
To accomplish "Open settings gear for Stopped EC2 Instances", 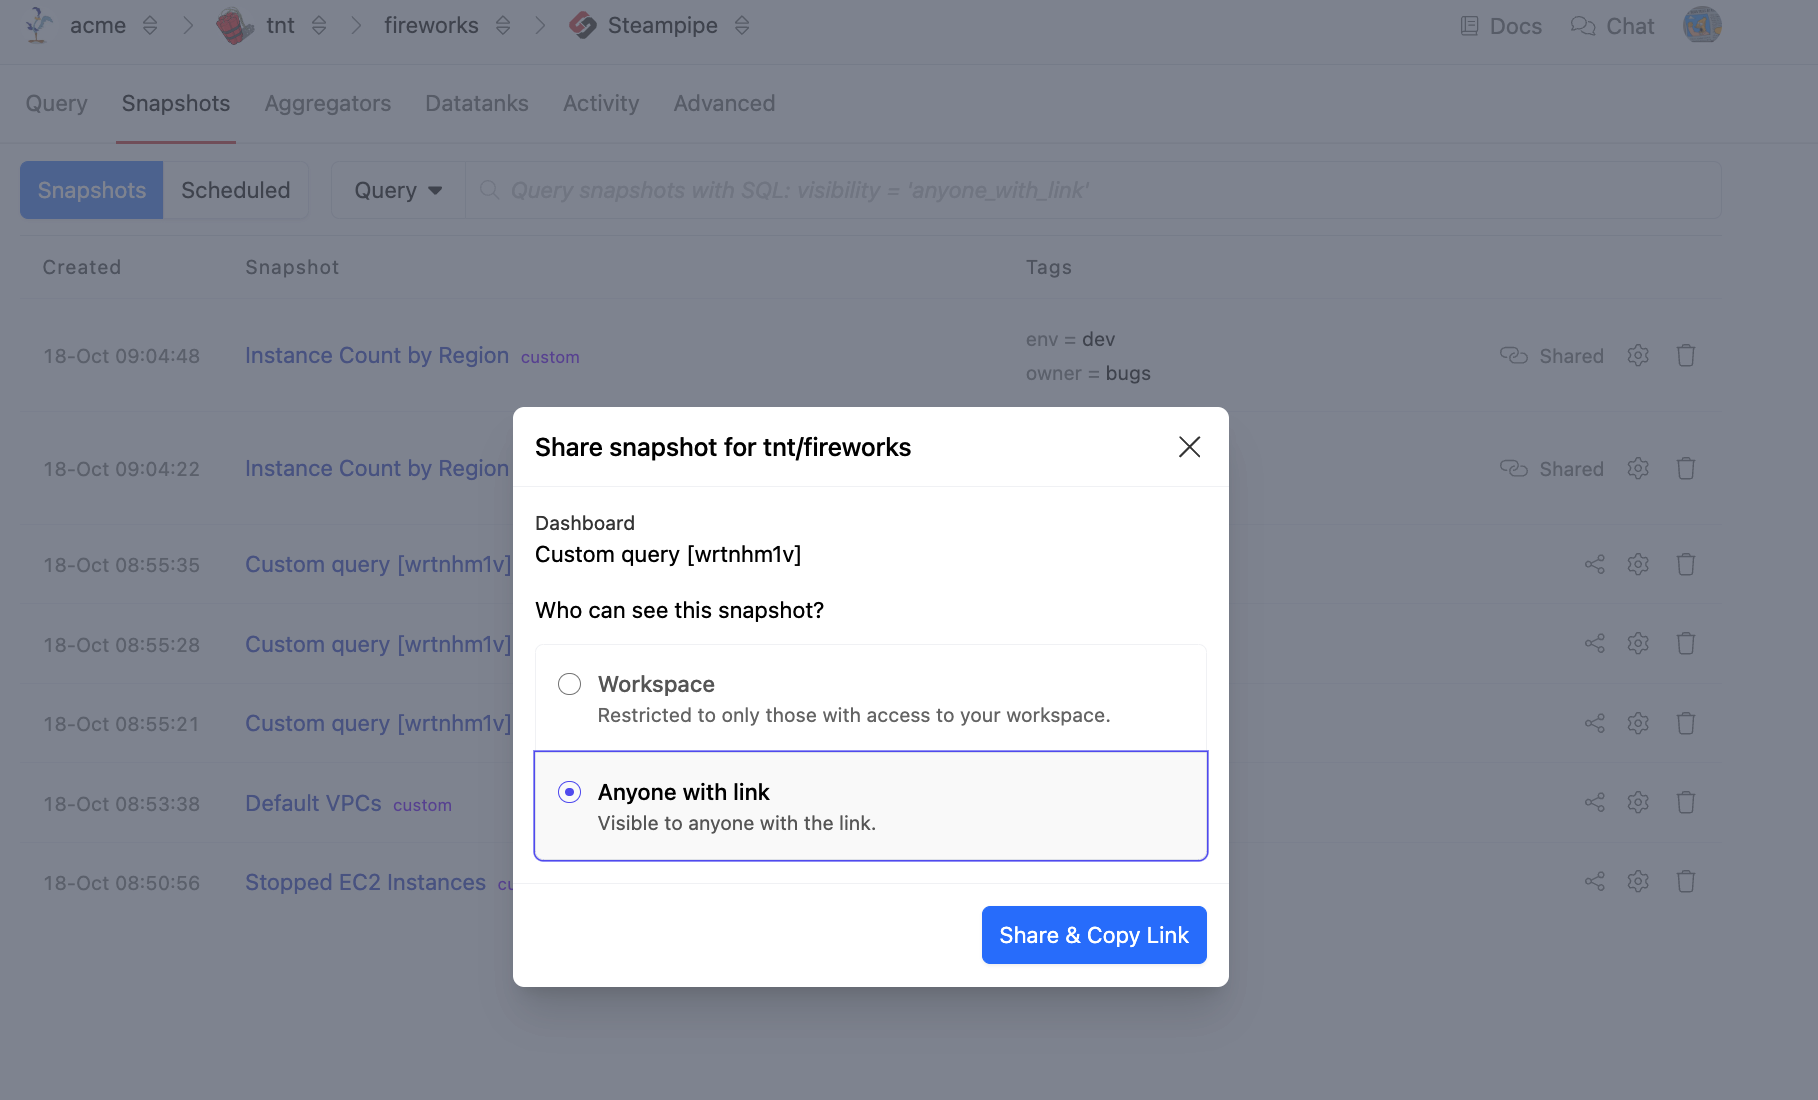I will pos(1637,881).
